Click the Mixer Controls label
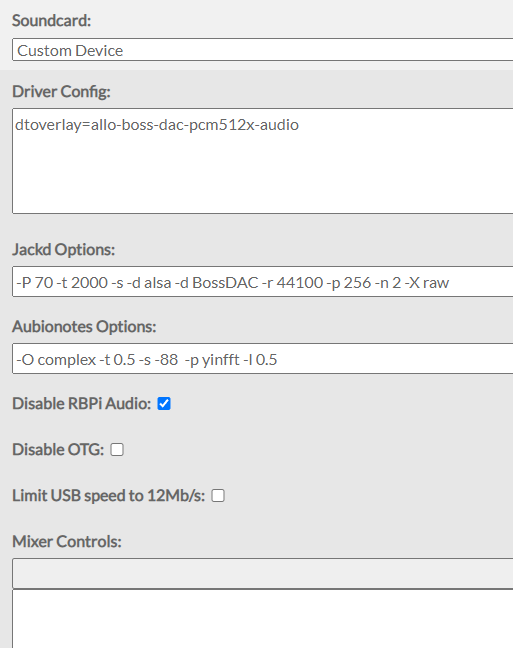This screenshot has height=648, width=513. pos(67,541)
